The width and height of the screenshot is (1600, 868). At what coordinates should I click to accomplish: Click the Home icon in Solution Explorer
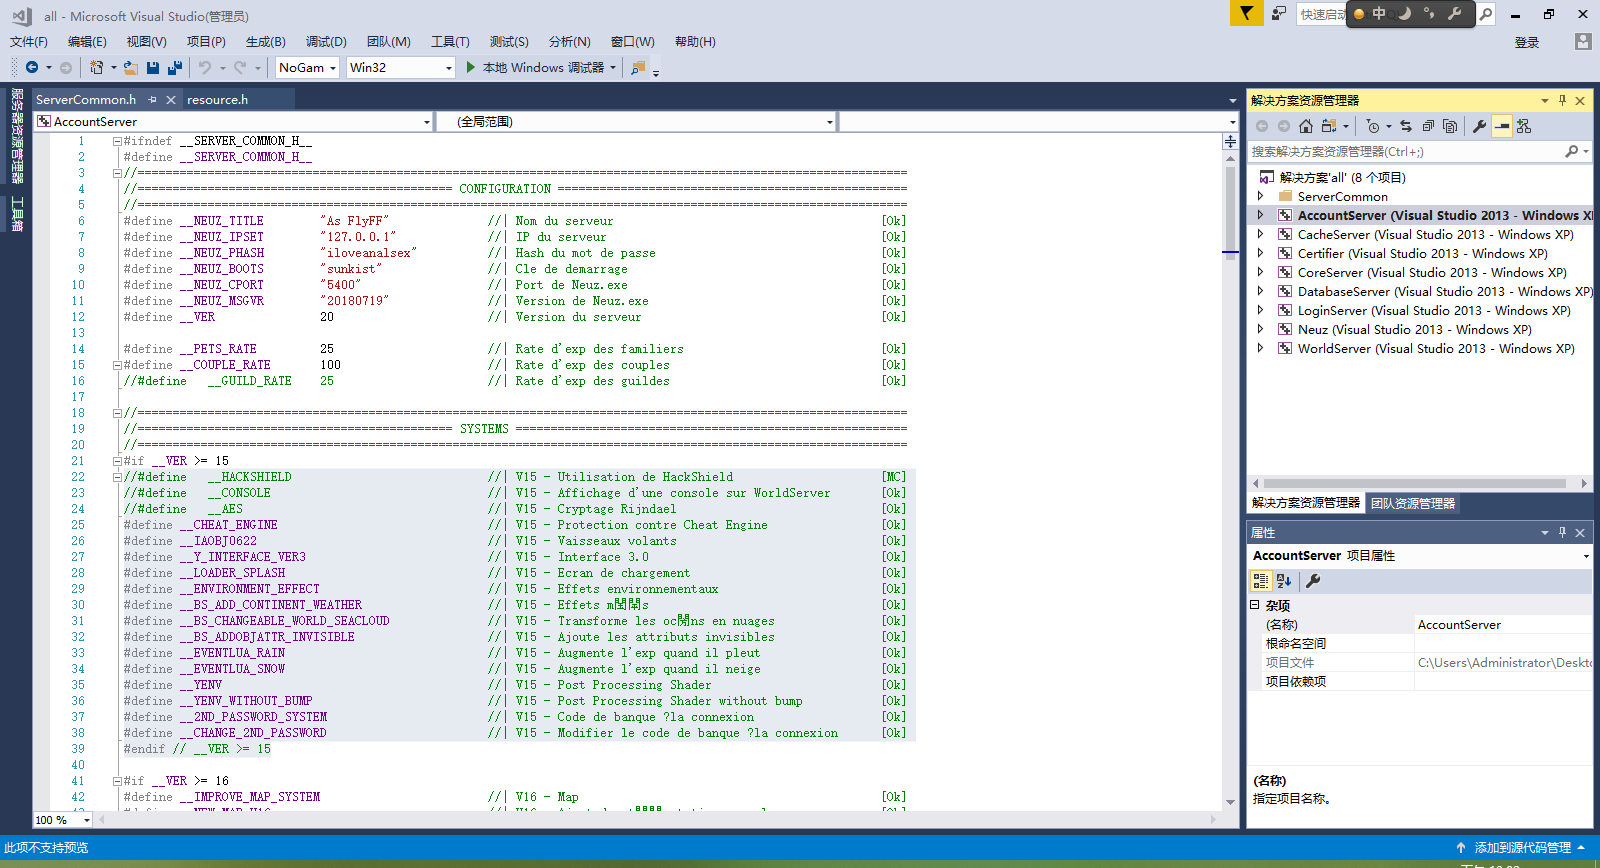tap(1306, 126)
